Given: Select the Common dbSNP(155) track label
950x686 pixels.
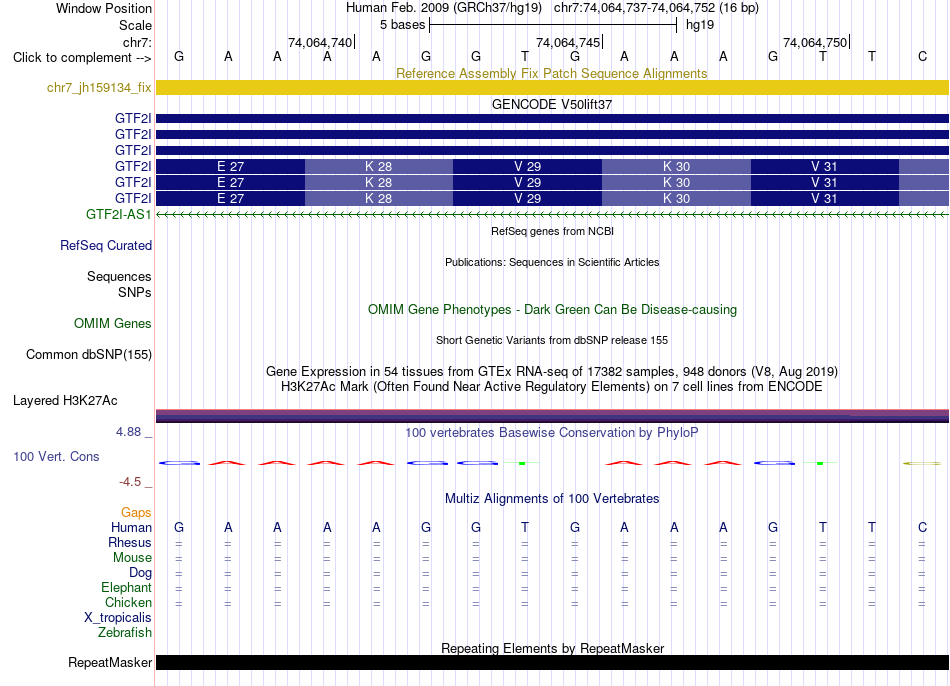Looking at the screenshot, I should (88, 355).
